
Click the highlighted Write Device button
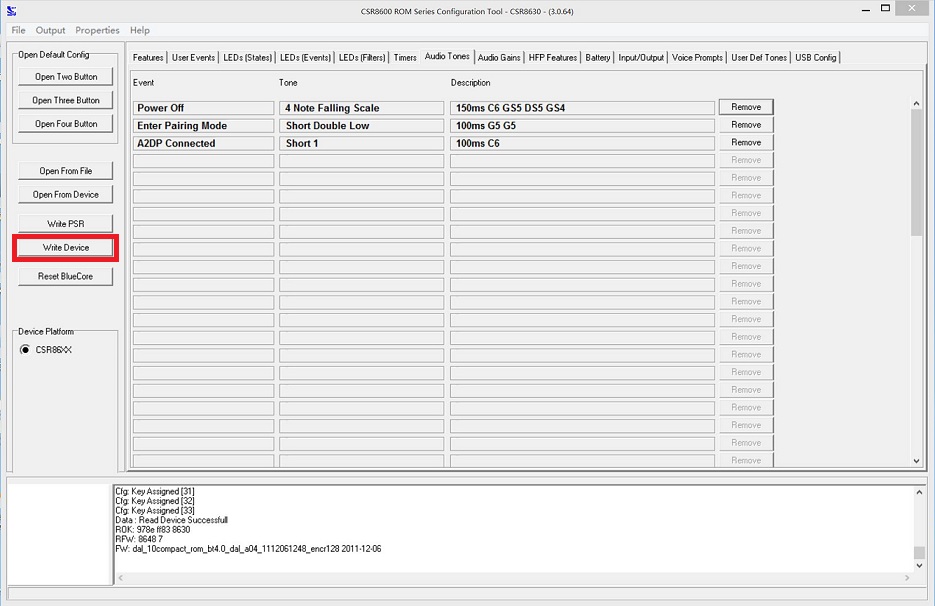[x=65, y=247]
